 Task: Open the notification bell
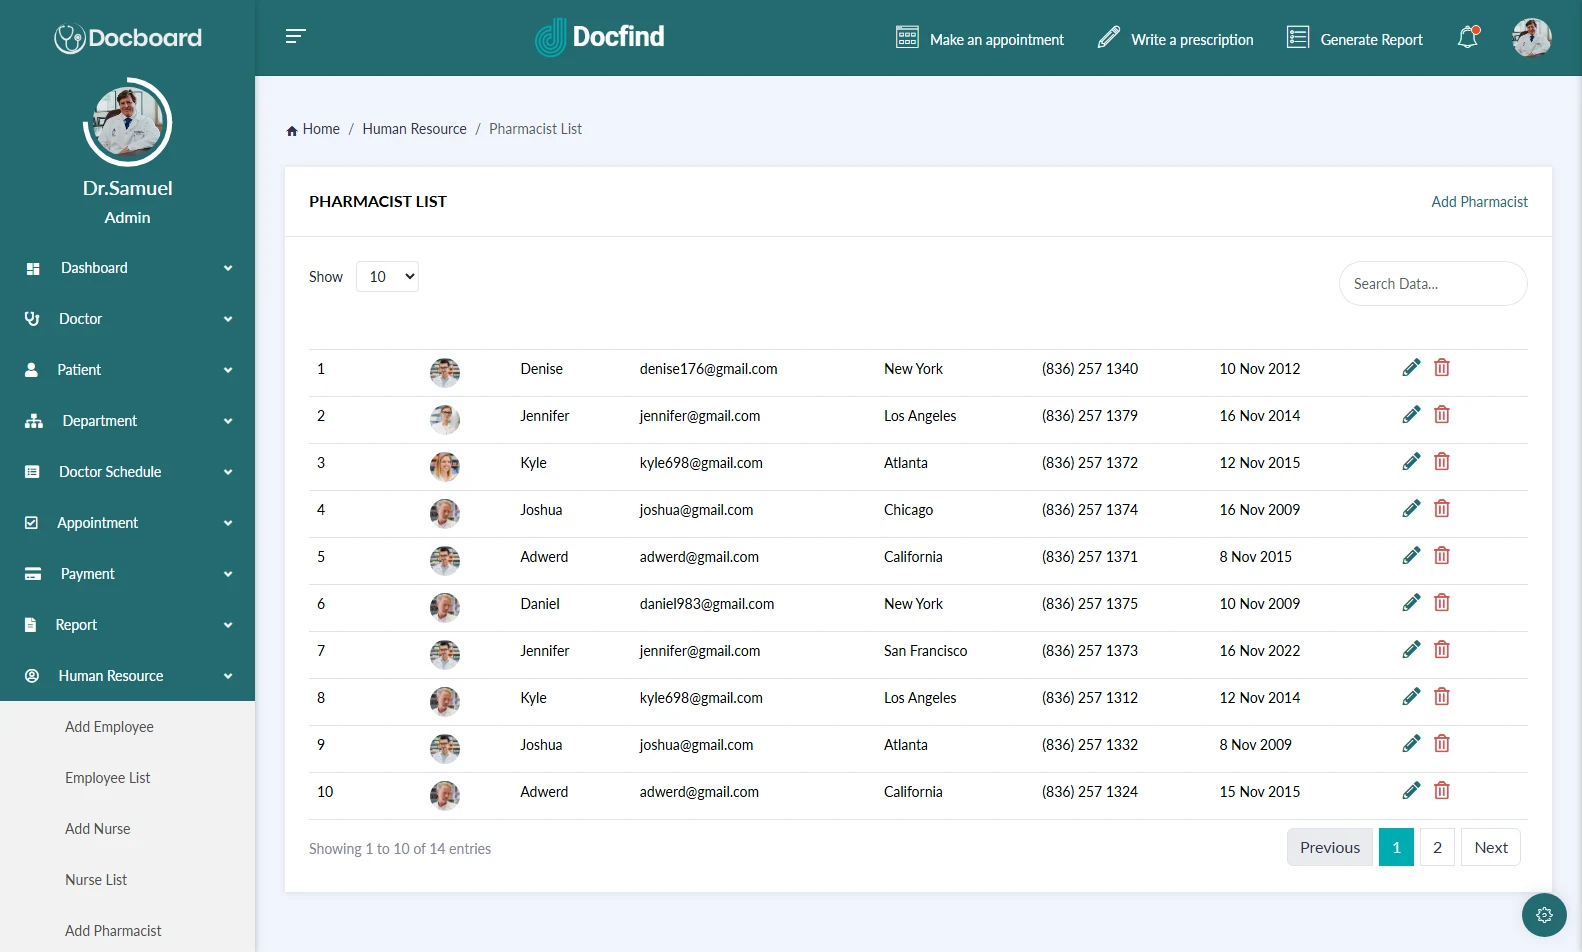coord(1467,38)
